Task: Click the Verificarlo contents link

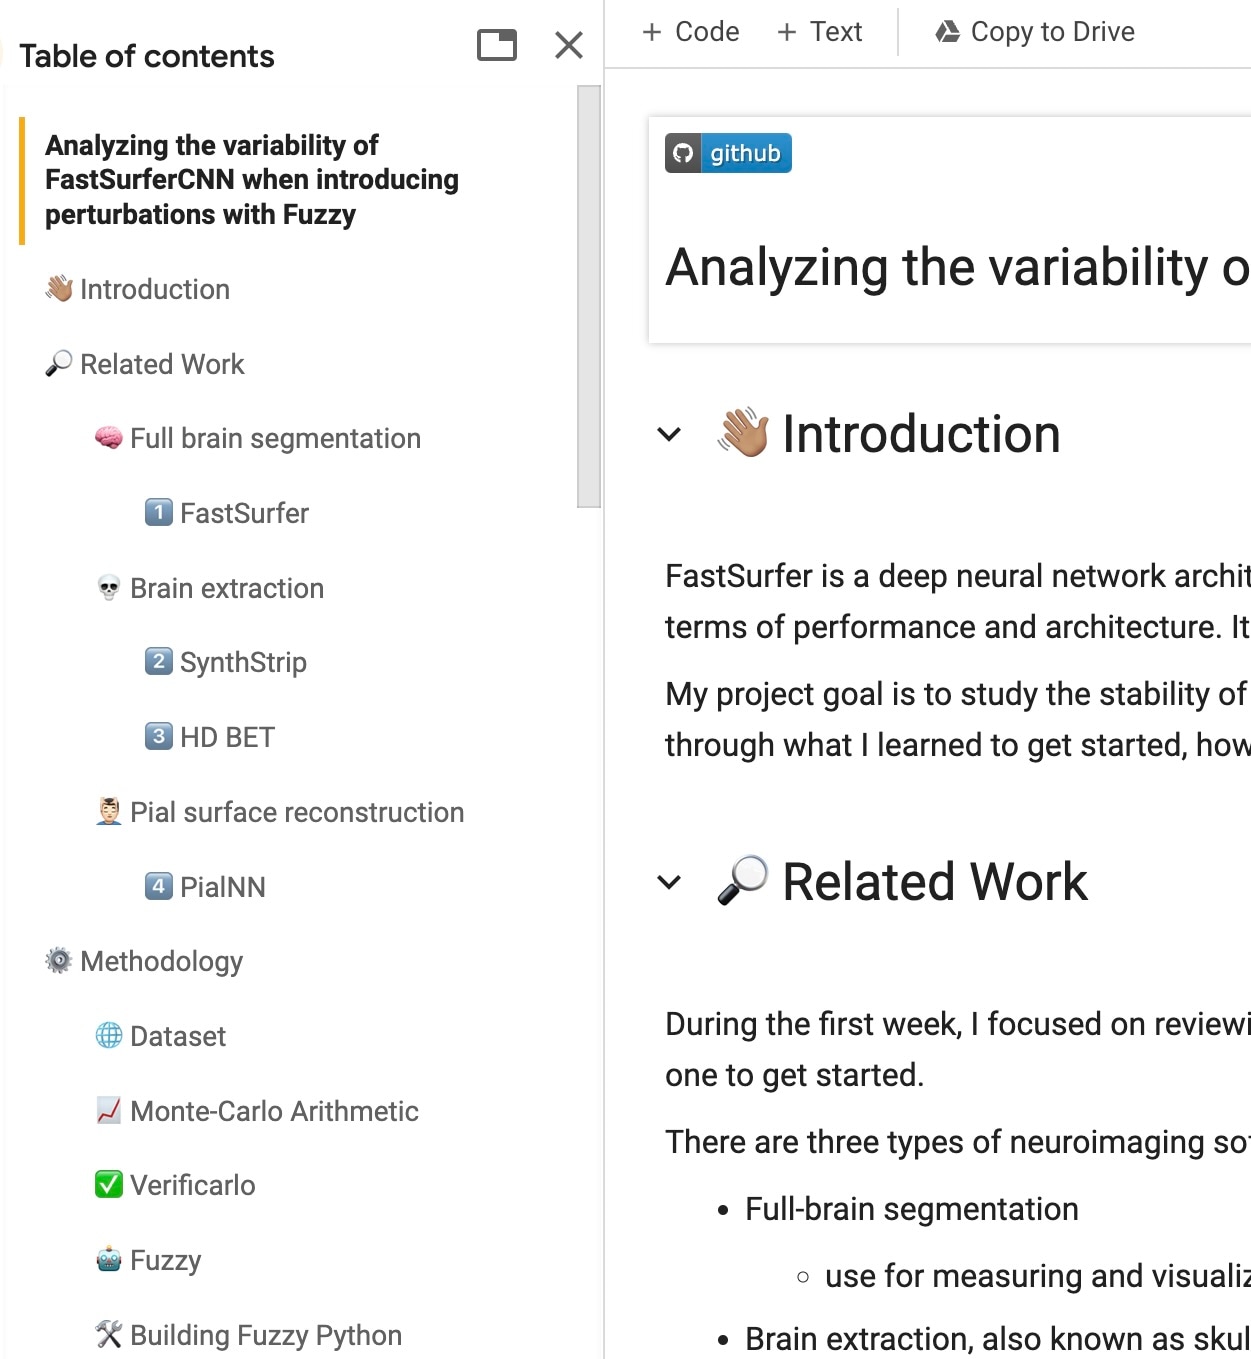Action: 193,1185
